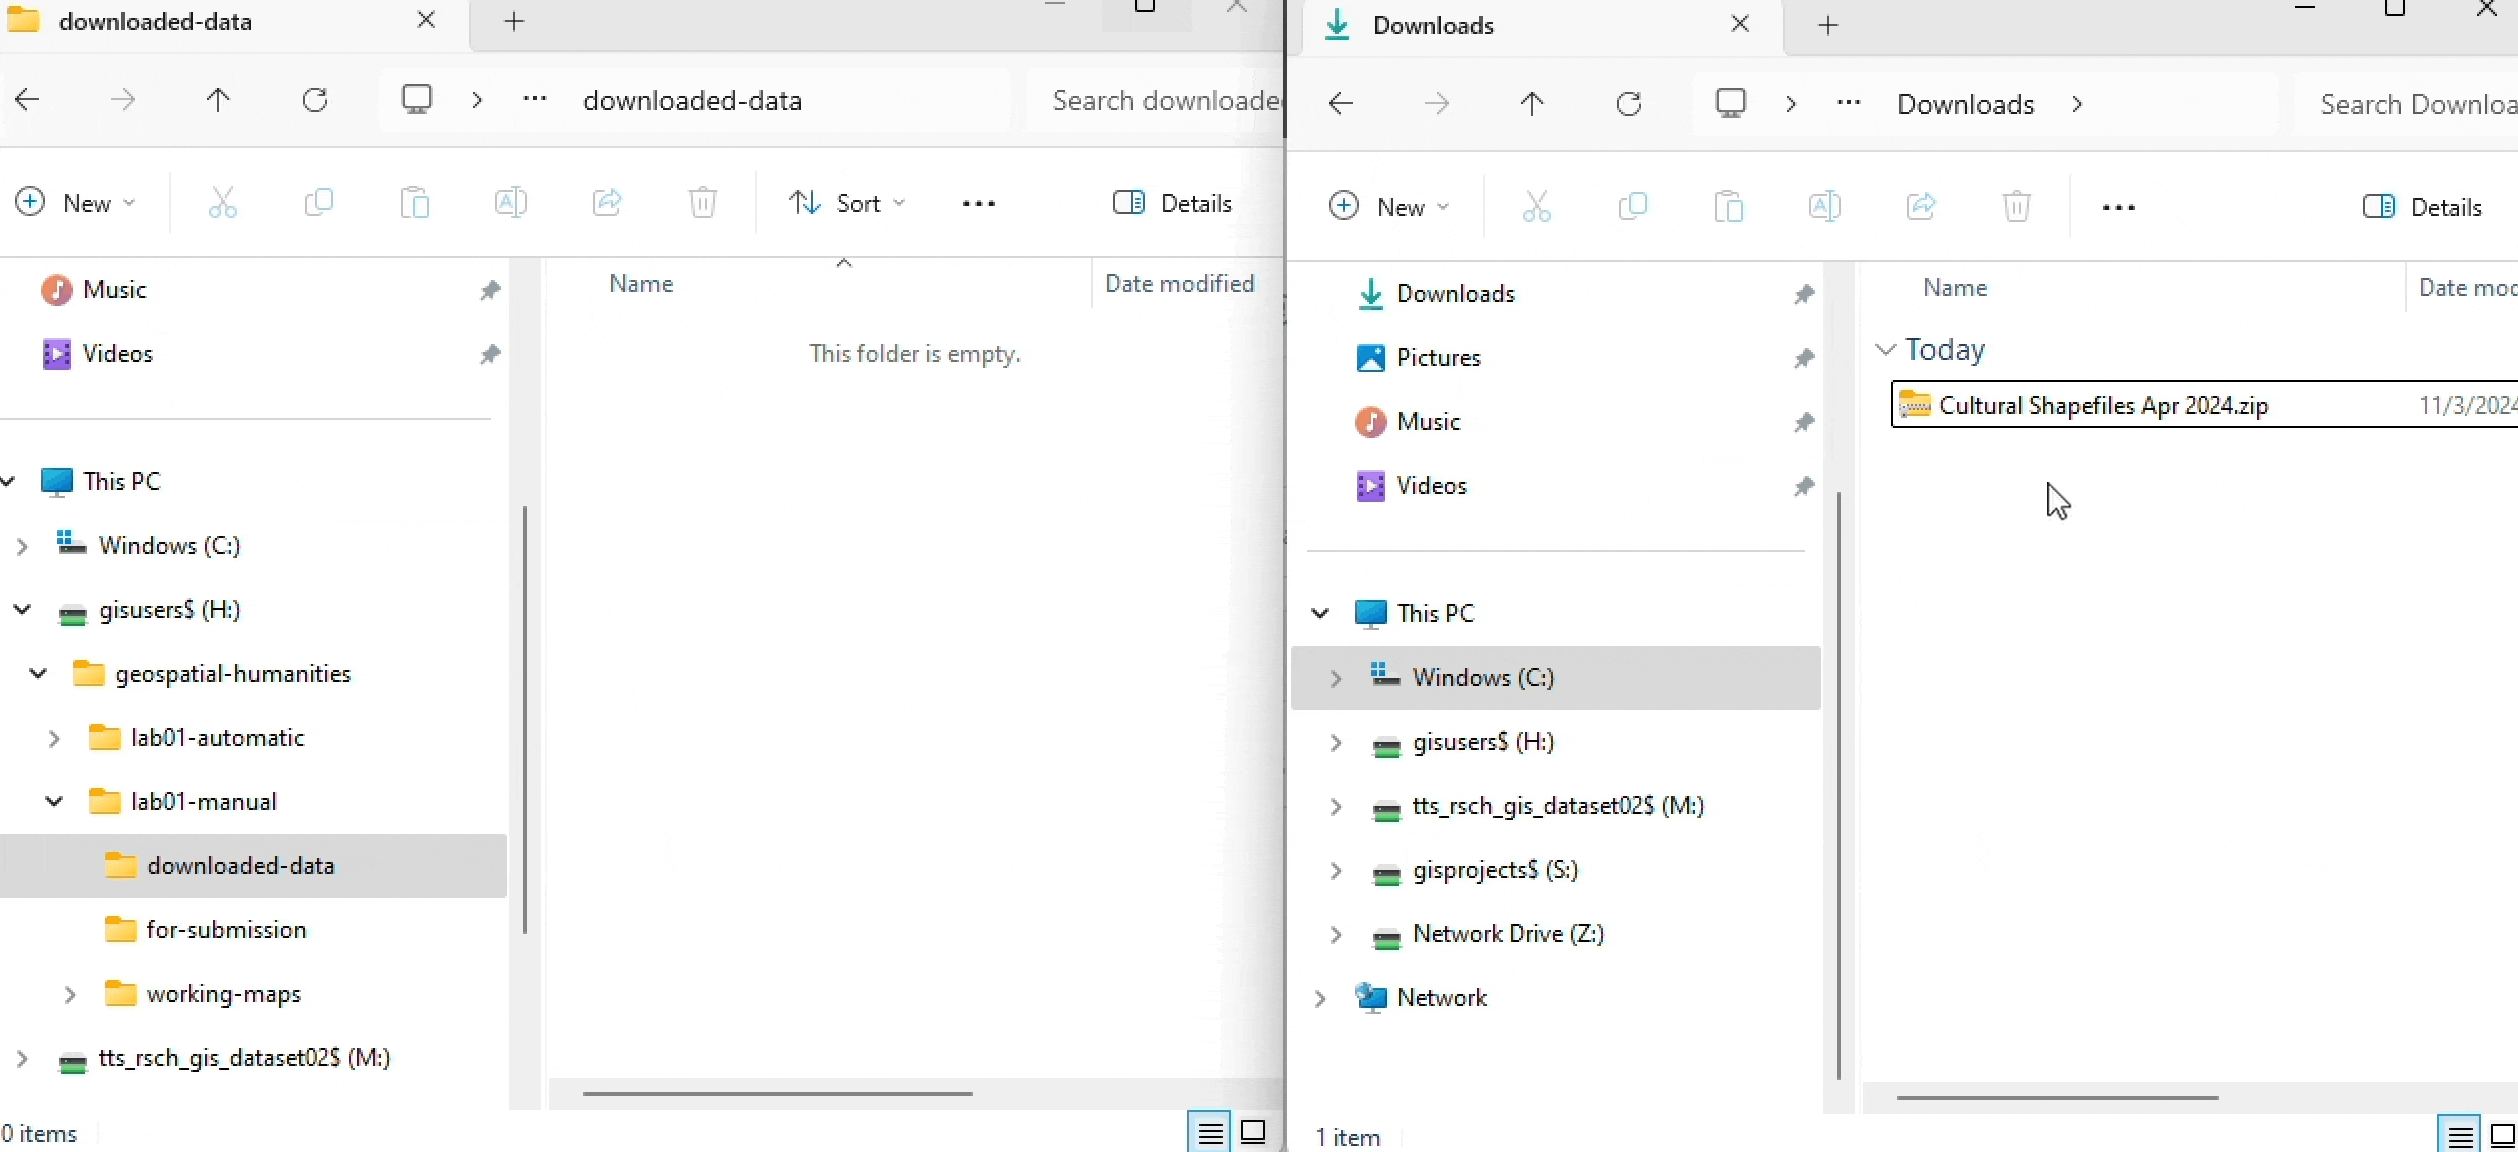This screenshot has width=2518, height=1152.
Task: Expand the lab01-automatic folder
Action: click(54, 738)
